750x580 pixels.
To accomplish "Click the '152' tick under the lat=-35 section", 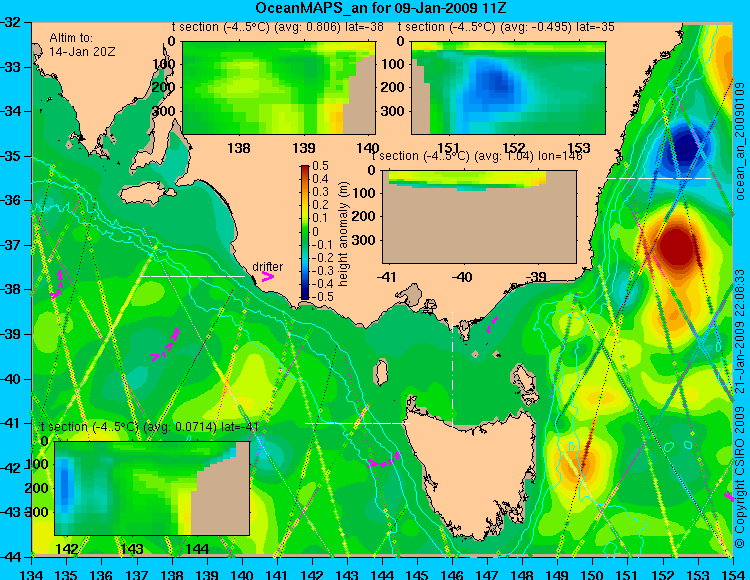I will coord(513,148).
